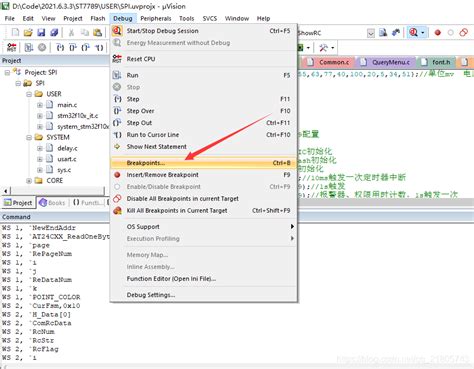Click the Open file toolbar icon
The image size is (474, 369).
pos(28,32)
